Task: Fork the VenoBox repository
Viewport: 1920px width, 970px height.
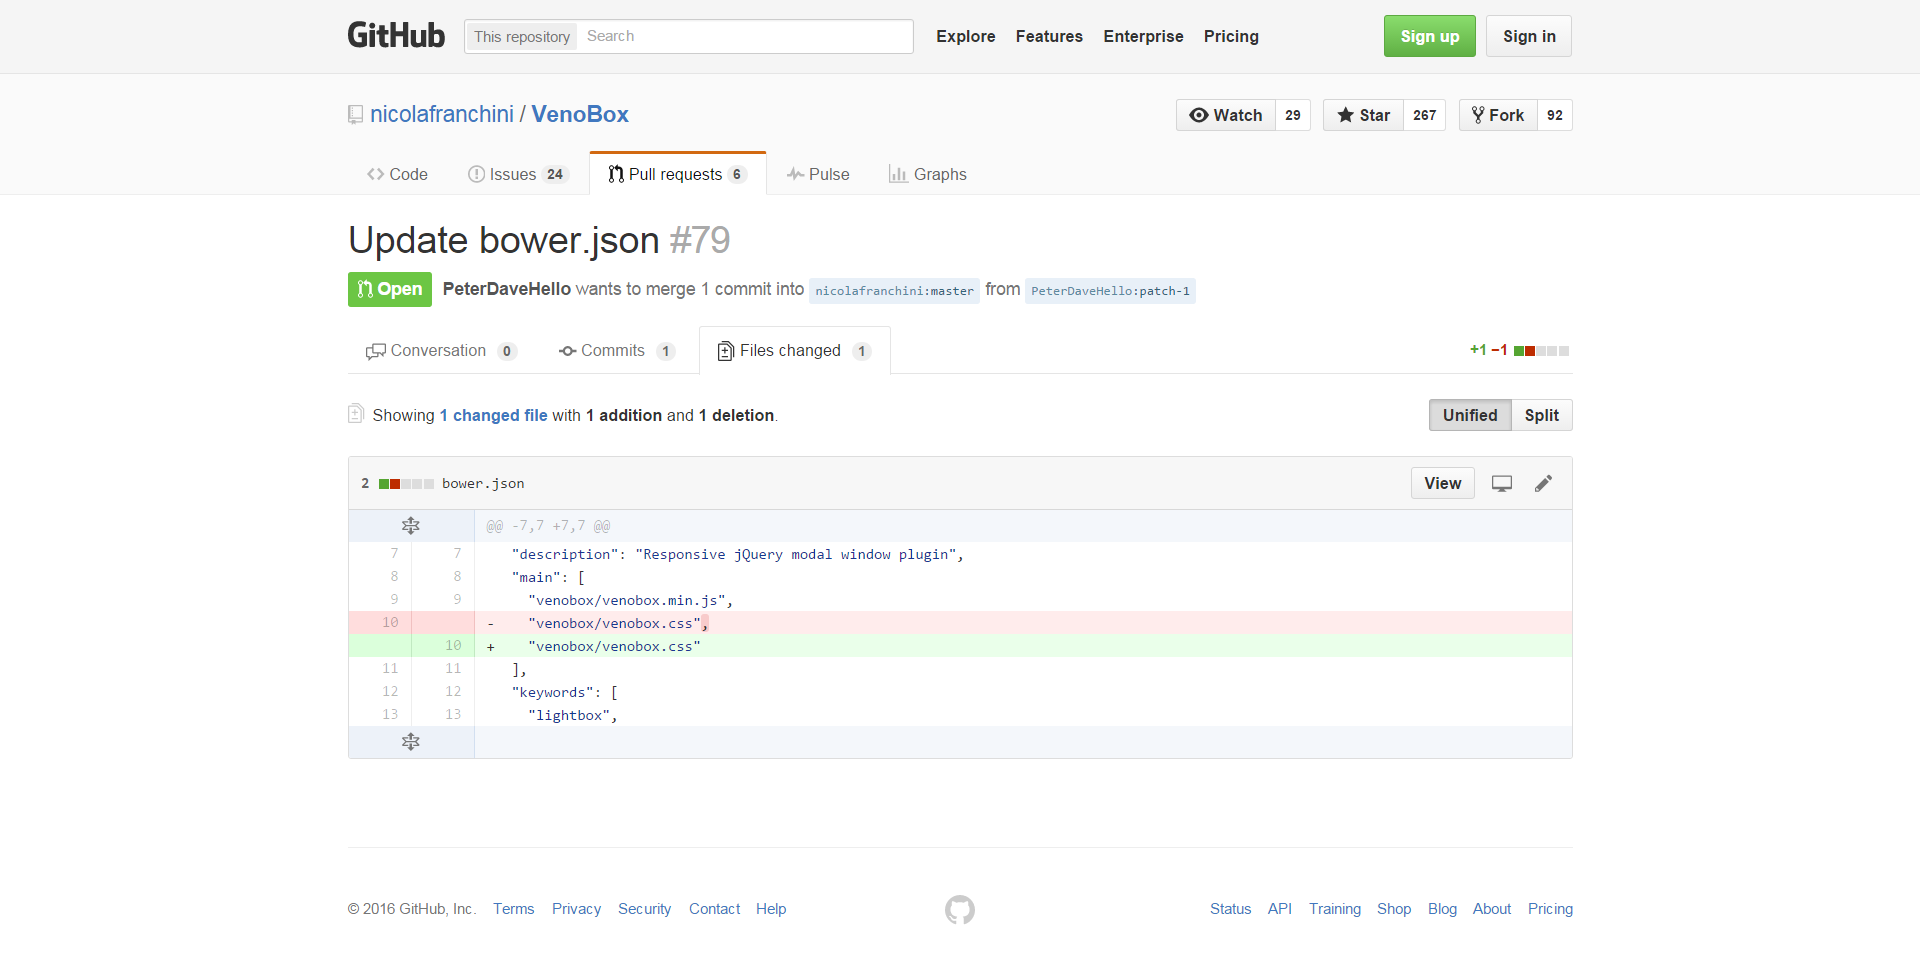Action: coord(1498,115)
